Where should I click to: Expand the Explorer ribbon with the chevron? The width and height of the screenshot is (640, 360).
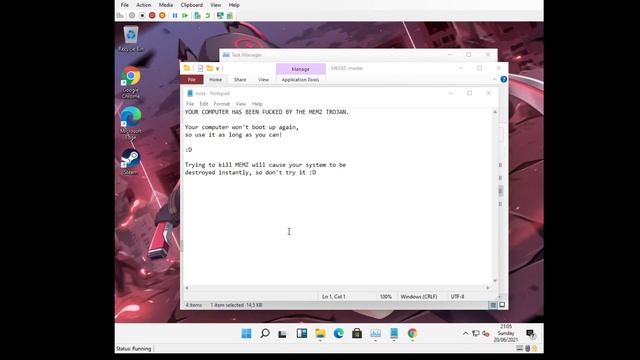pos(495,79)
